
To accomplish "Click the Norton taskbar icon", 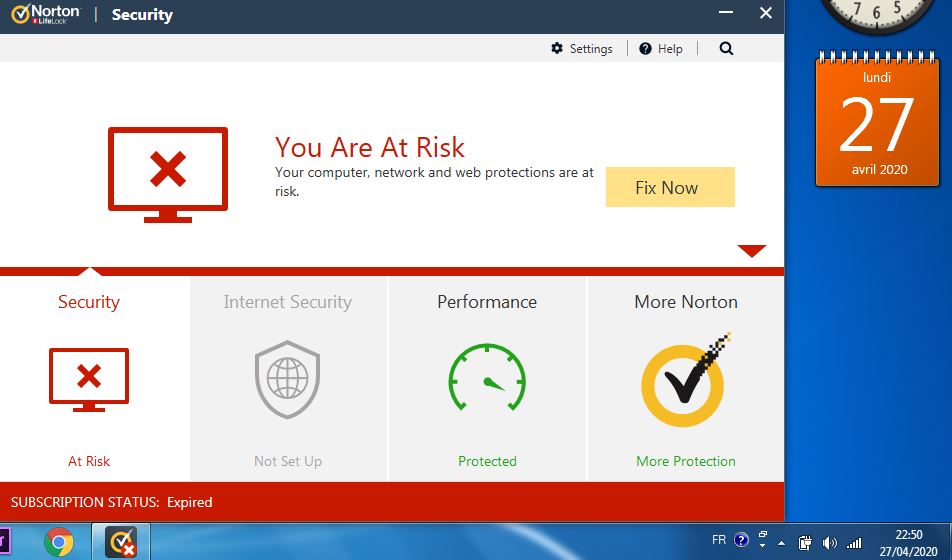I will pyautogui.click(x=121, y=542).
